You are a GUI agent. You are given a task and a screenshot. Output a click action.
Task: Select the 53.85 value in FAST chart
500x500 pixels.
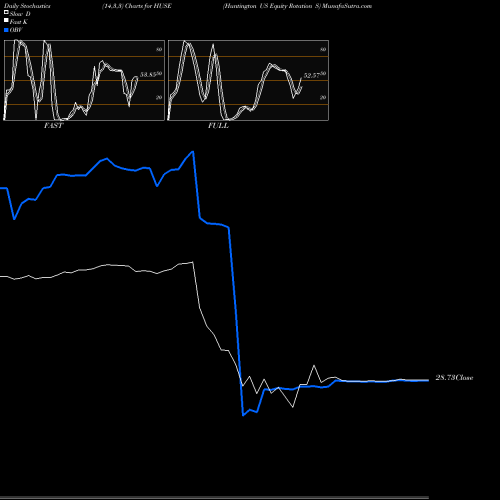click(148, 75)
